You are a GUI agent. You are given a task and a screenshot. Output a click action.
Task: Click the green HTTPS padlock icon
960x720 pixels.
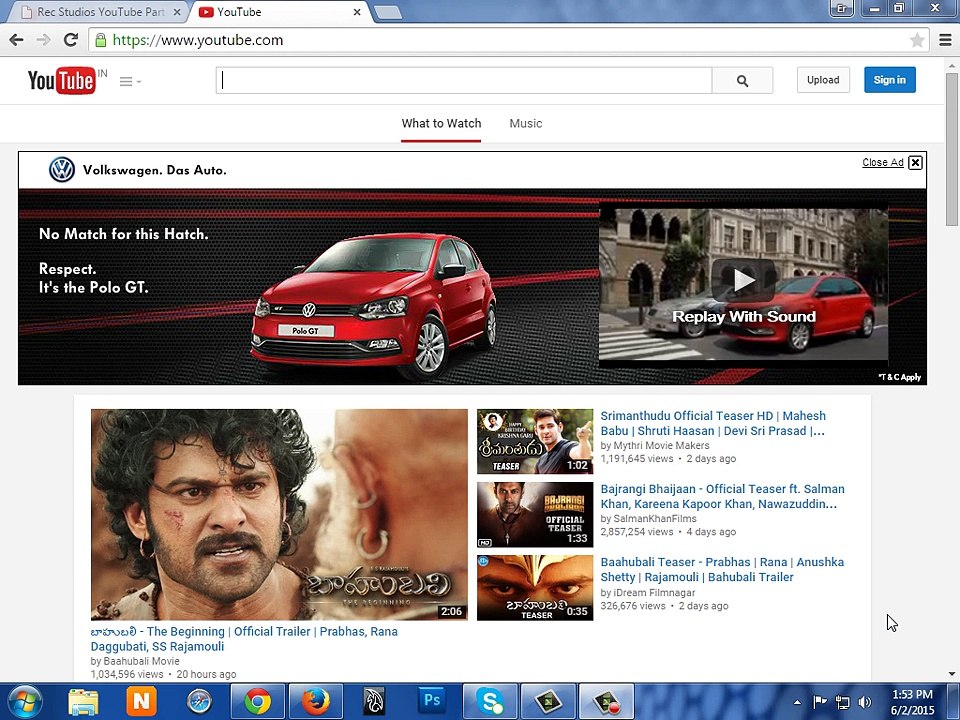pos(100,40)
